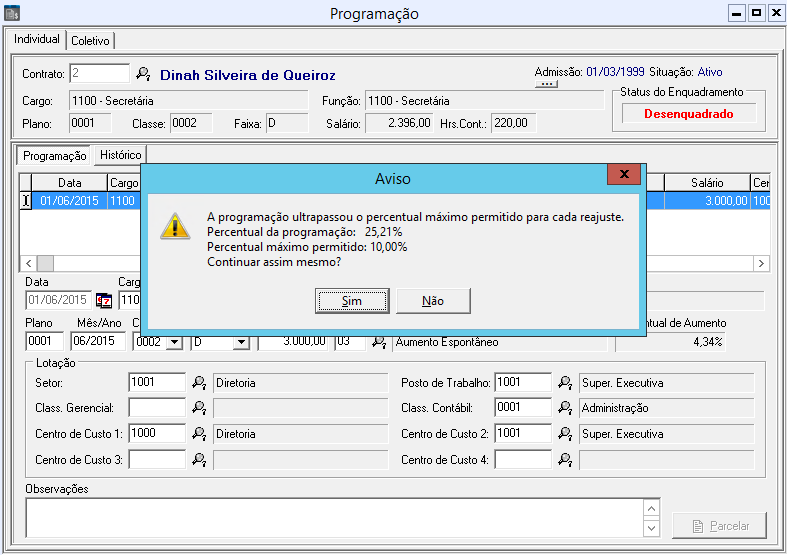Viewport: 787px width, 555px height.
Task: Click inside the Observações text area
Action: coord(334,518)
